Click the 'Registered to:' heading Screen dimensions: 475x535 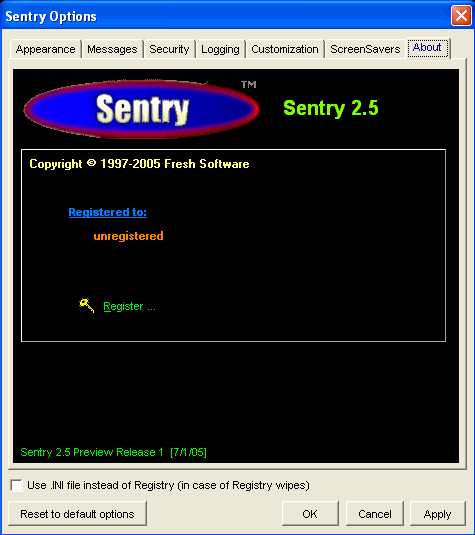click(108, 212)
